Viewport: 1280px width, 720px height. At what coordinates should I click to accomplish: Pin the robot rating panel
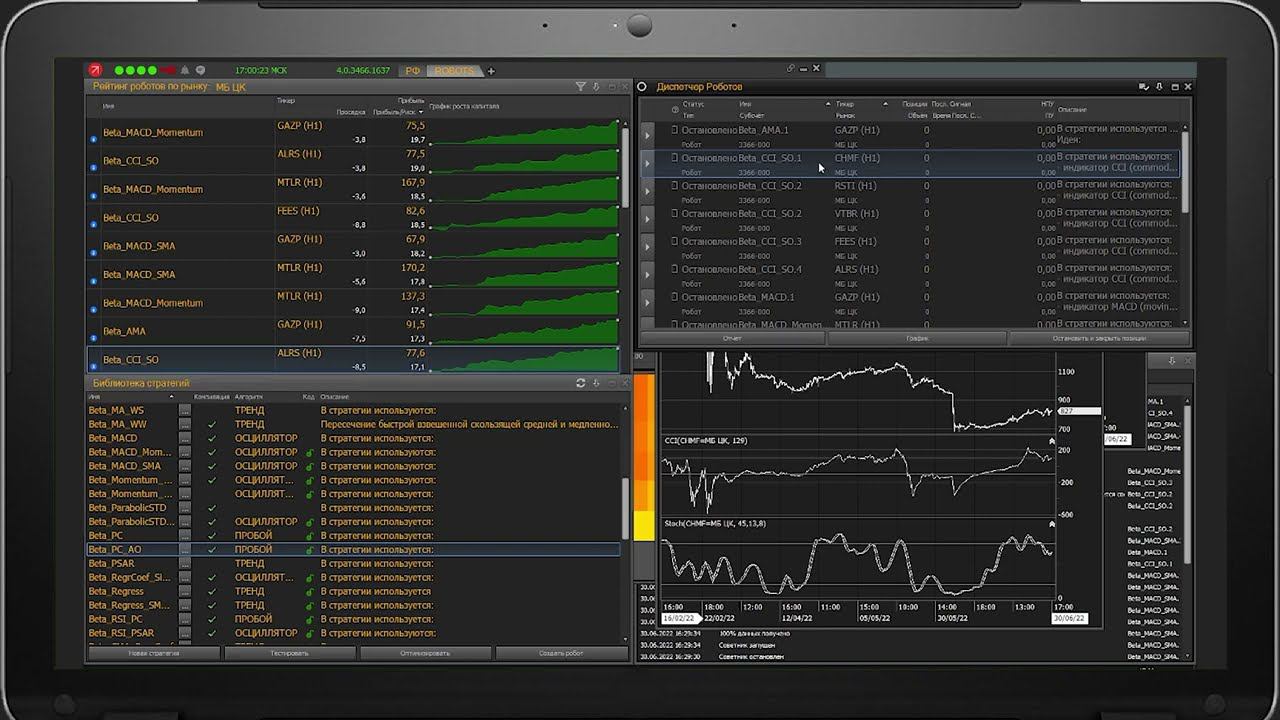coord(596,87)
